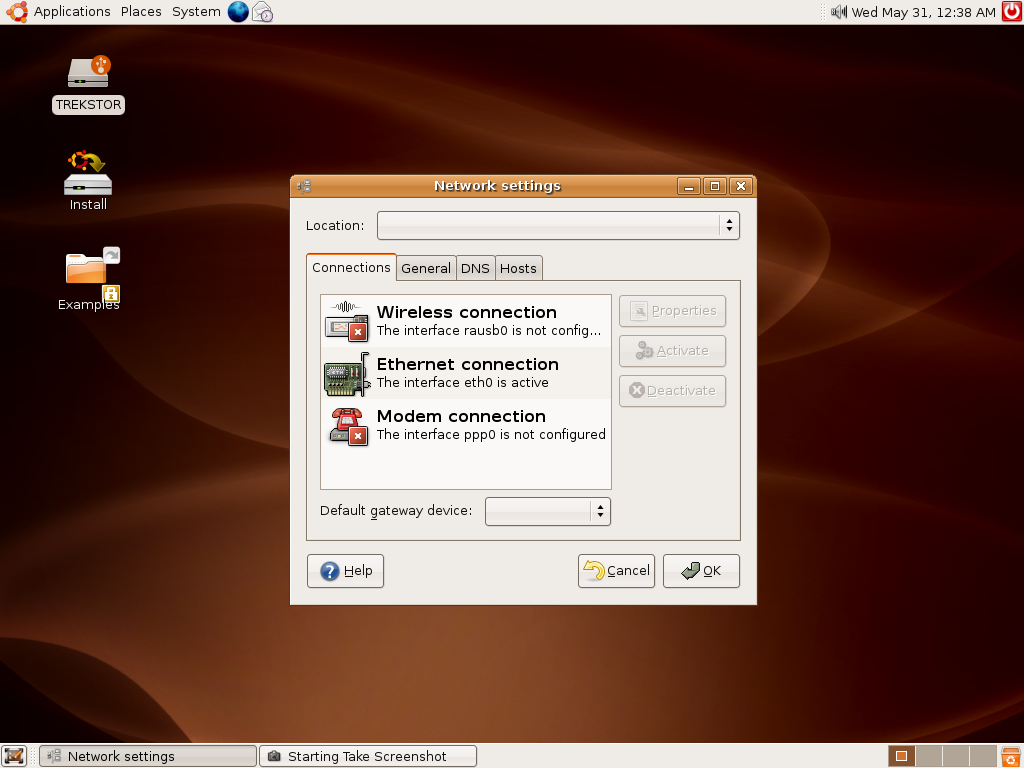
Task: Switch to the DNS tab
Action: click(x=475, y=268)
